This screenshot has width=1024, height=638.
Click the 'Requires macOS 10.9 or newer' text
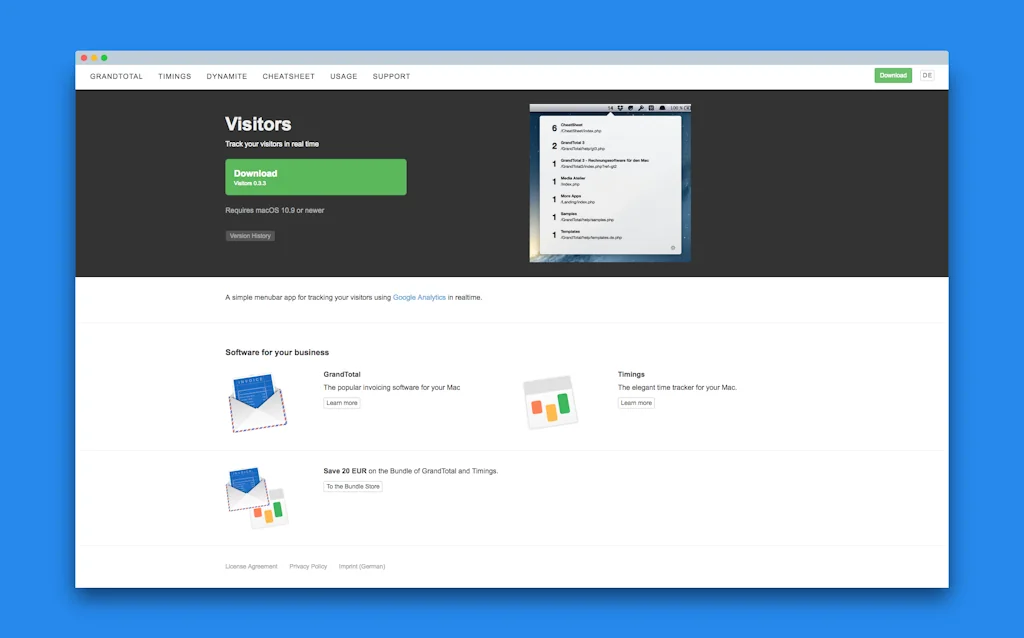(274, 210)
